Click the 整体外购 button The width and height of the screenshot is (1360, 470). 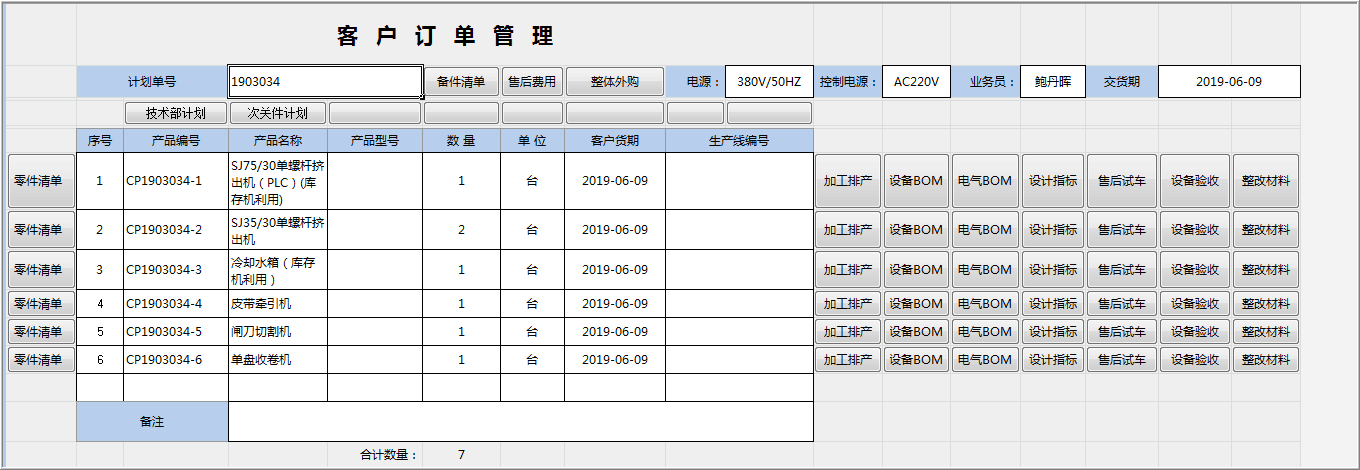click(x=614, y=82)
